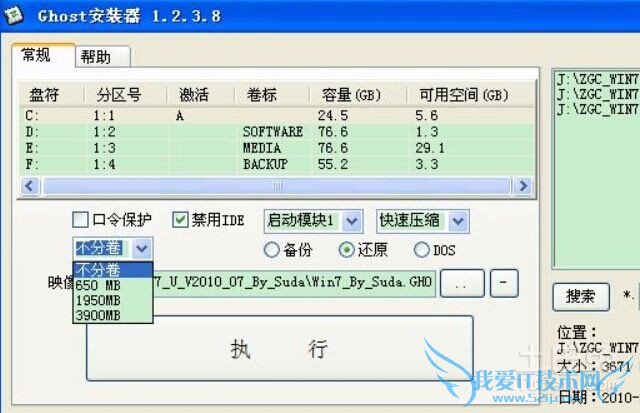Collapse the 不分卷 combo box arrow
640x413 pixels.
142,249
